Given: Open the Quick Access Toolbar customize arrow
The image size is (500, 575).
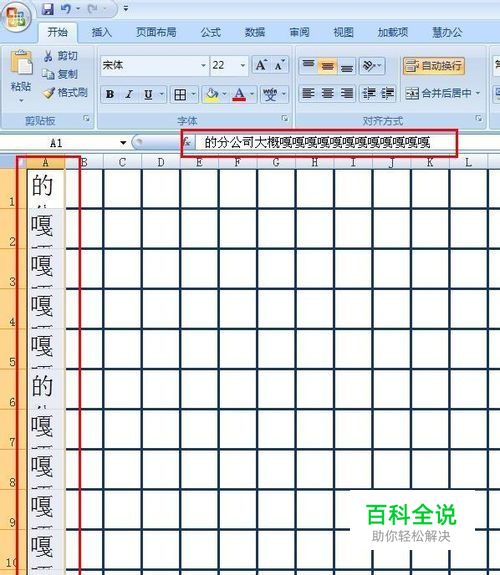Looking at the screenshot, I should [x=125, y=8].
